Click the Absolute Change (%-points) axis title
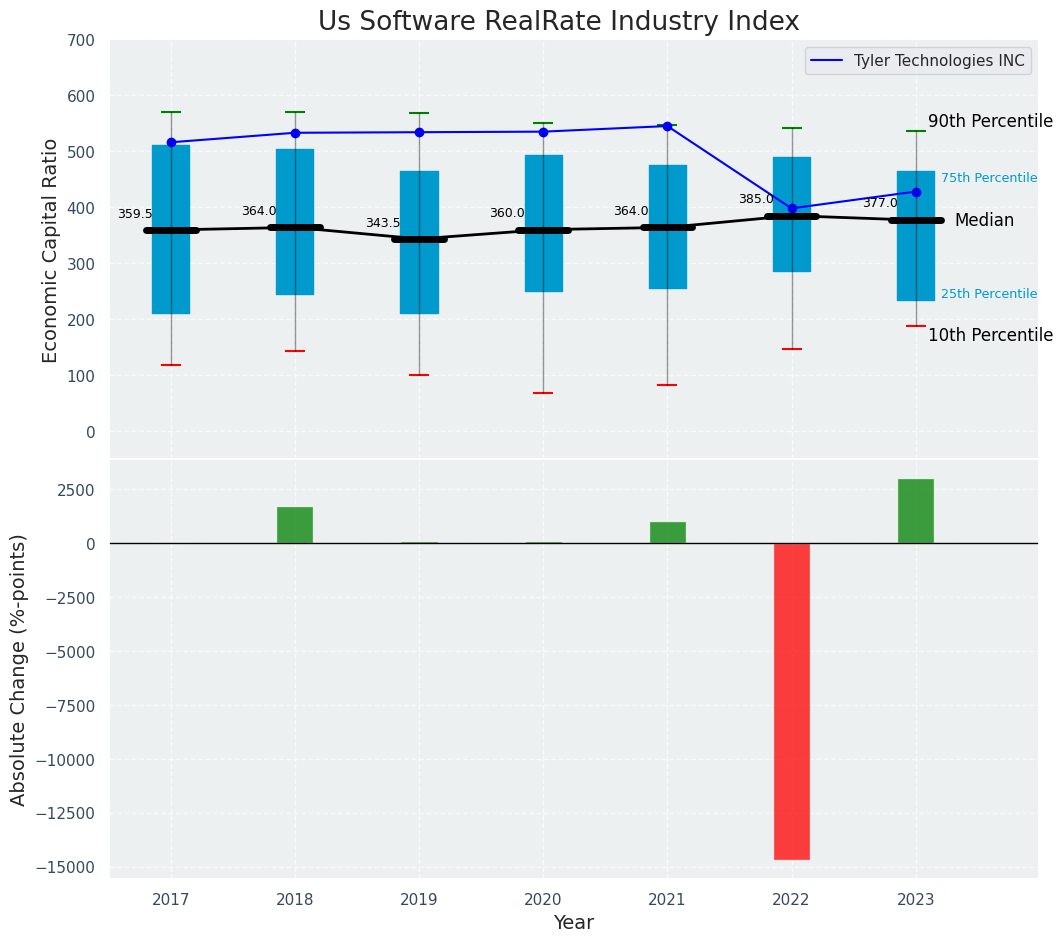Screen dimensions: 1063x942 (19, 669)
